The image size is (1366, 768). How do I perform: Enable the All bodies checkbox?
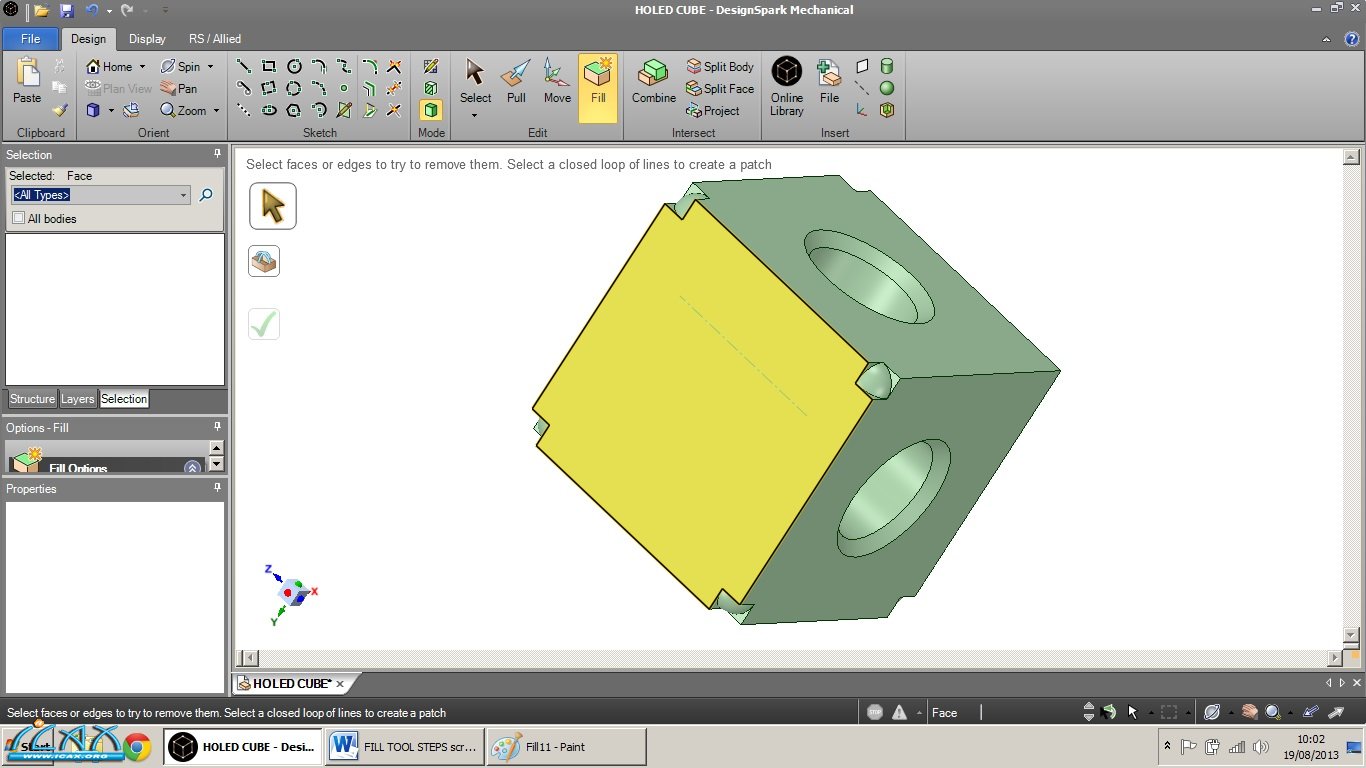pos(19,218)
